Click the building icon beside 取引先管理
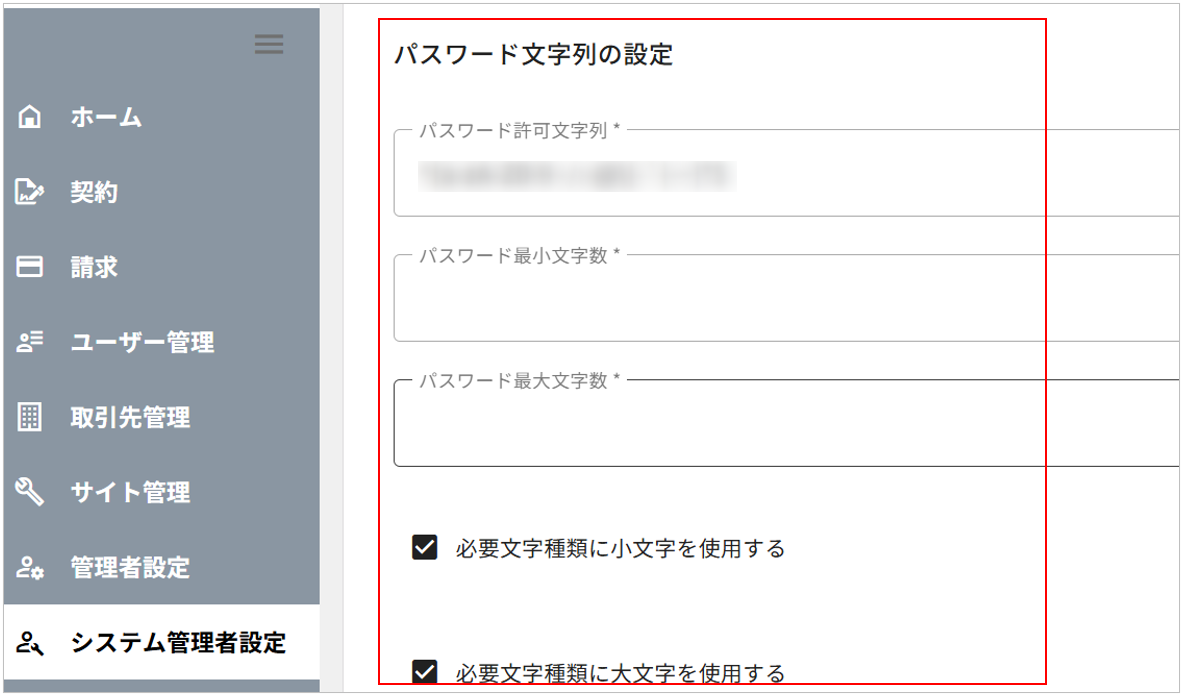 [x=31, y=417]
